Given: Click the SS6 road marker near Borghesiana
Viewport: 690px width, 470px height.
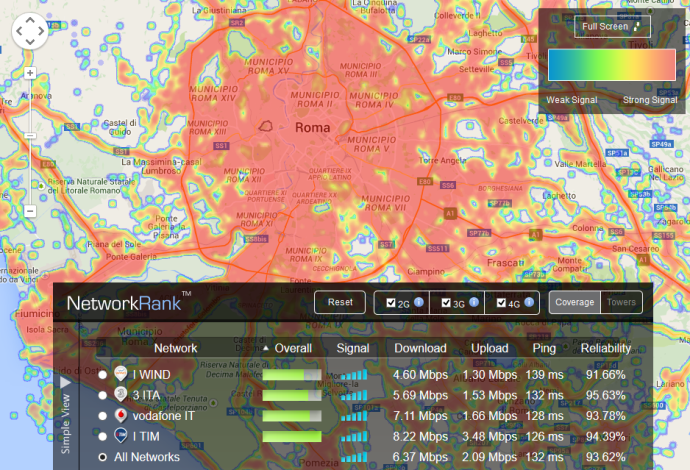Looking at the screenshot, I should click(x=448, y=185).
